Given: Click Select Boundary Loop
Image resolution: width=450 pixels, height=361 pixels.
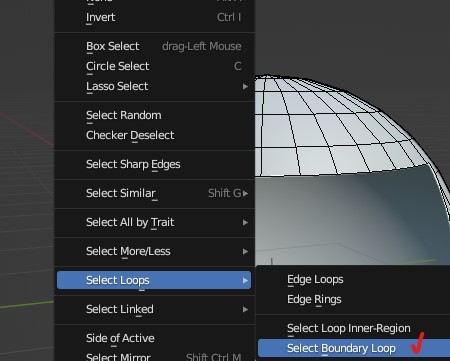Looking at the screenshot, I should coord(354,348).
